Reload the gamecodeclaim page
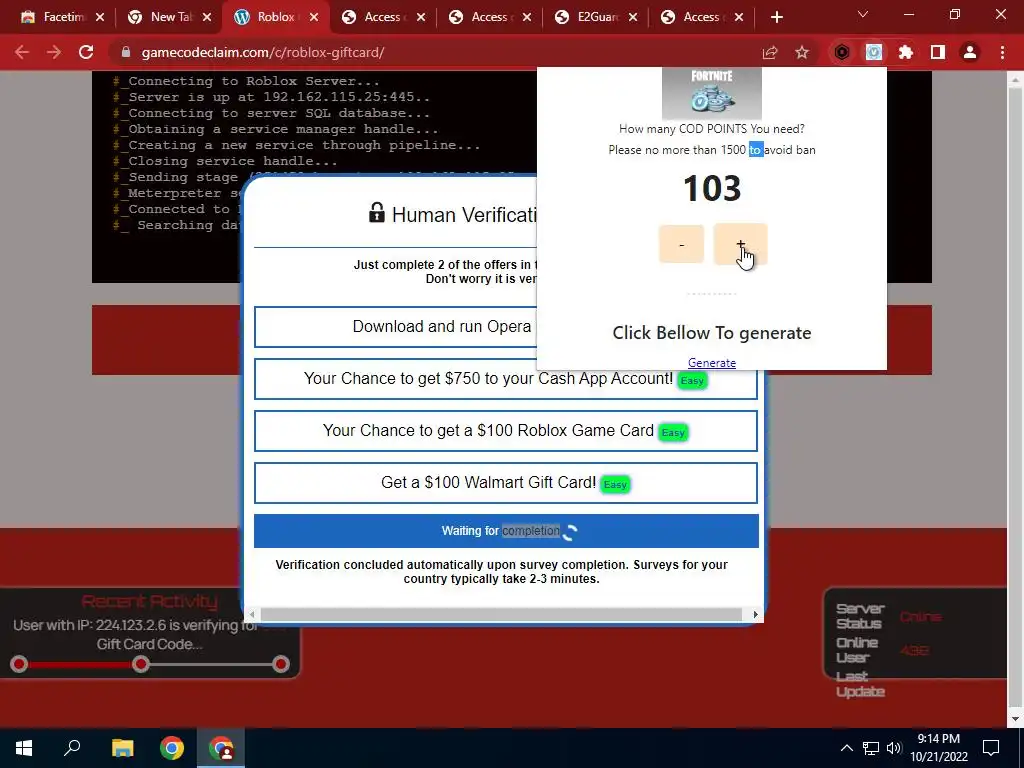The width and height of the screenshot is (1024, 768). tap(86, 52)
